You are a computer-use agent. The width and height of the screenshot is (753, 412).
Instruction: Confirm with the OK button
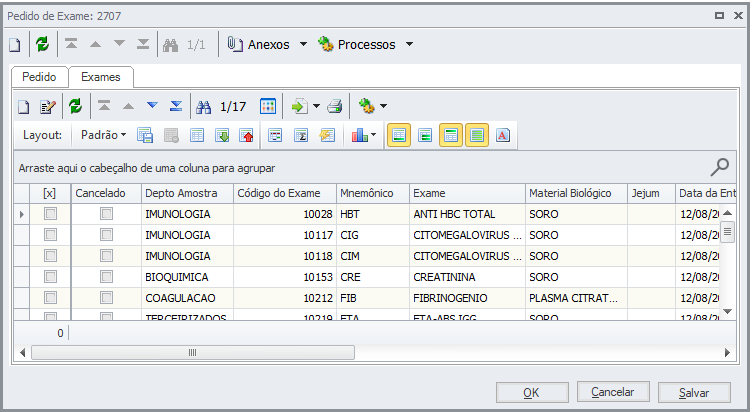[532, 393]
